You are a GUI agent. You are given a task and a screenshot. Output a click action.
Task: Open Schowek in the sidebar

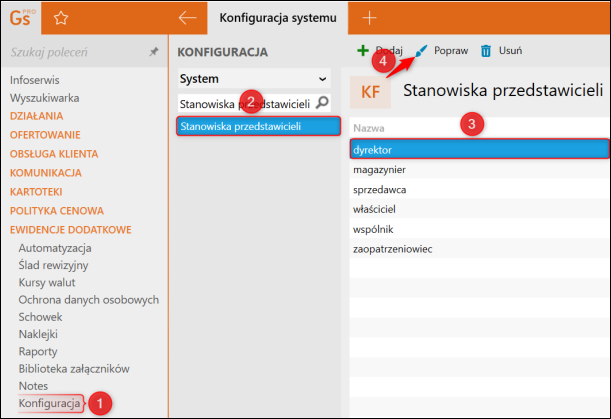(40, 317)
